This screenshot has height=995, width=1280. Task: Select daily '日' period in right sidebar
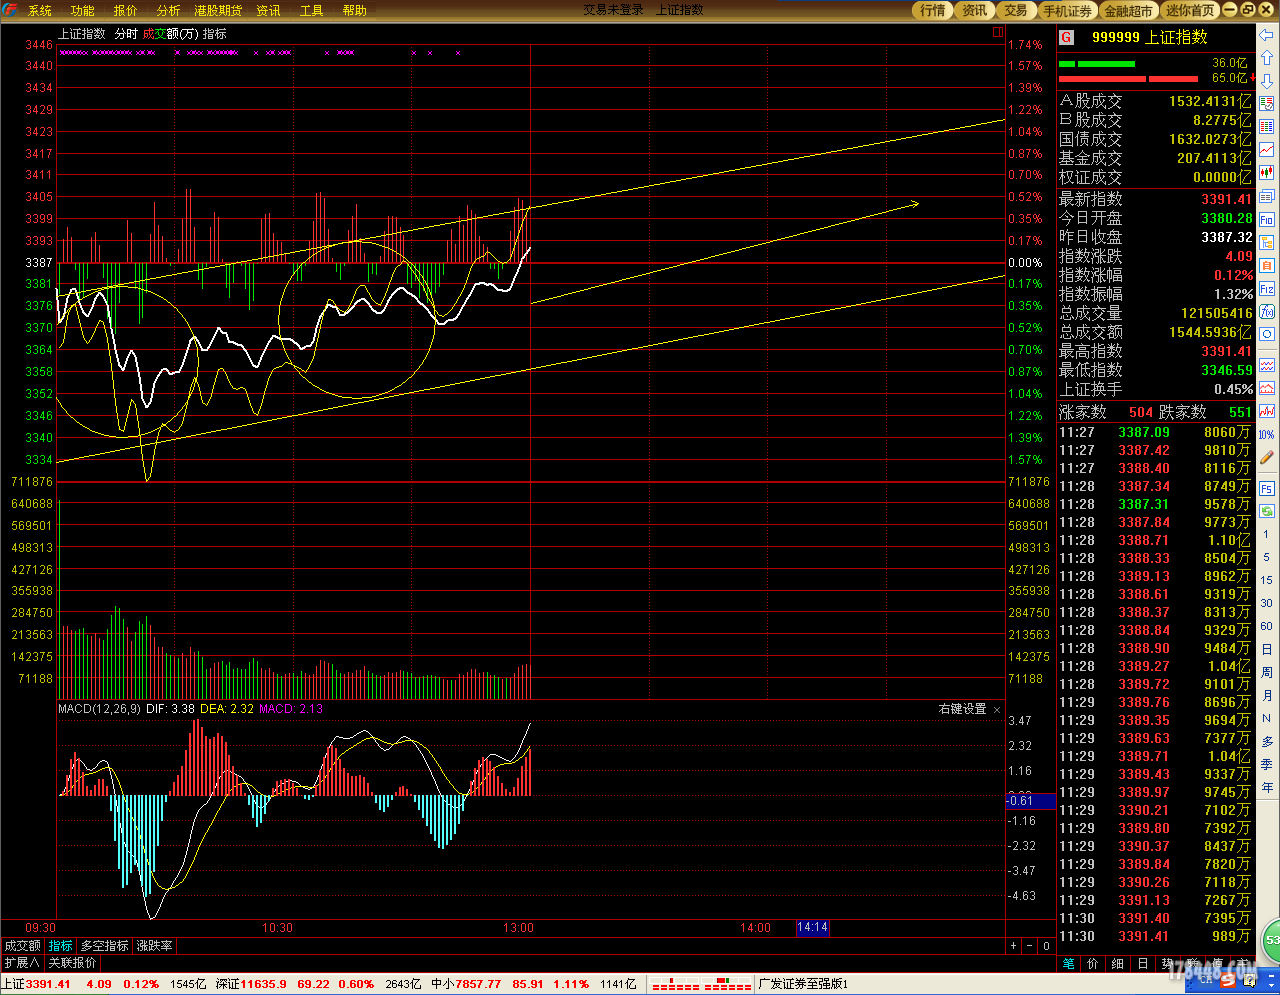point(1267,649)
